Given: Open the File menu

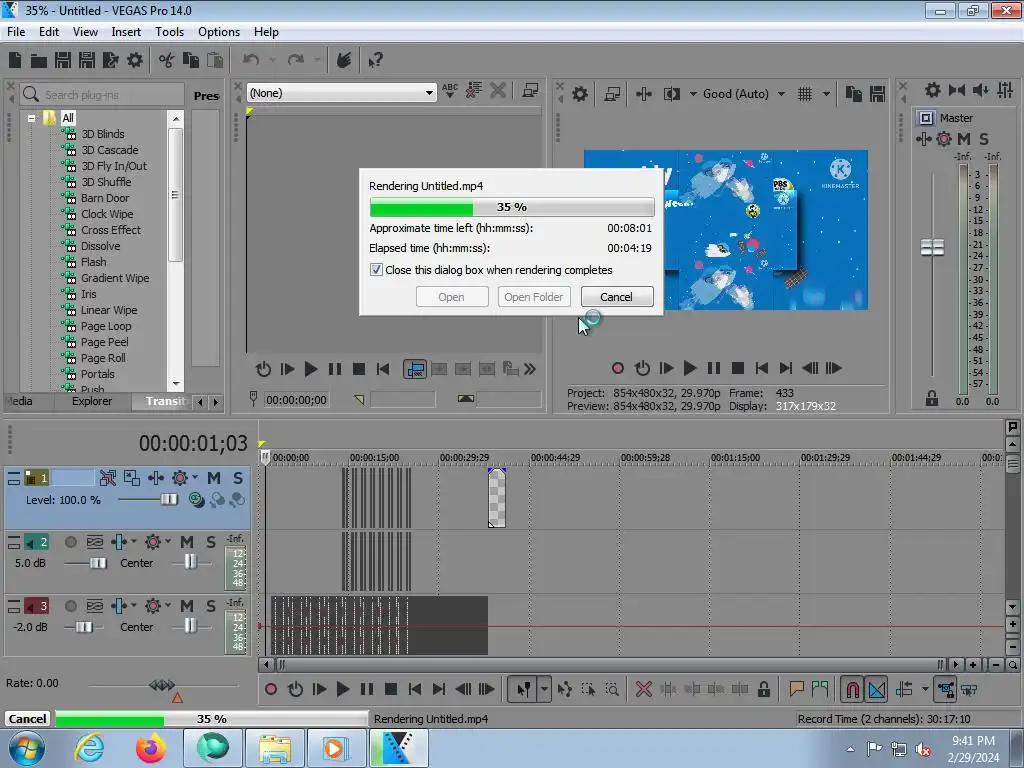Looking at the screenshot, I should [16, 32].
